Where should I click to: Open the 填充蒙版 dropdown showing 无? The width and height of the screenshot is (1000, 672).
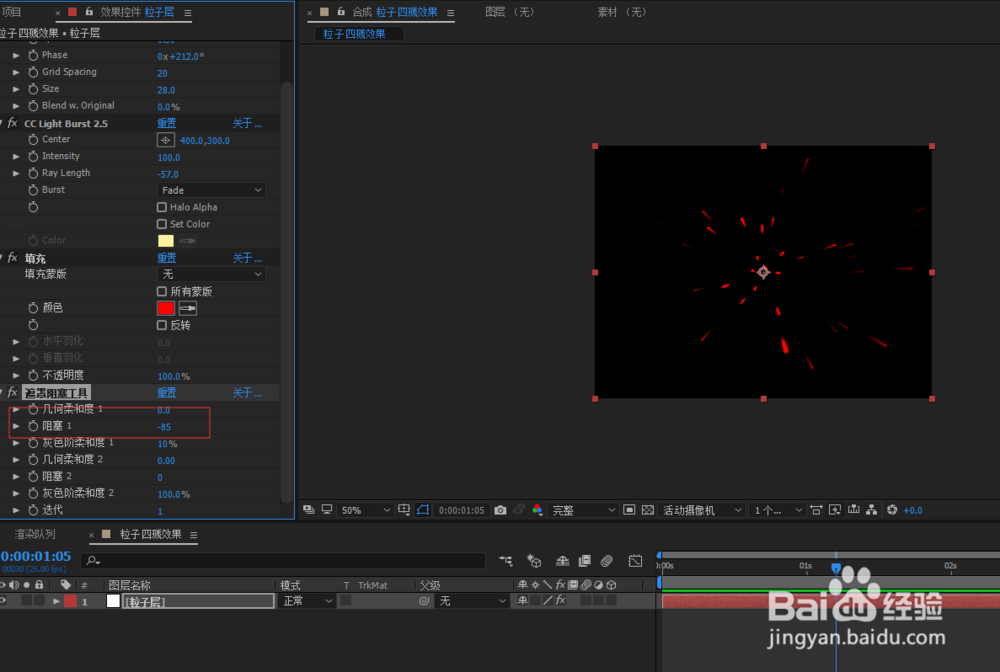[x=211, y=274]
